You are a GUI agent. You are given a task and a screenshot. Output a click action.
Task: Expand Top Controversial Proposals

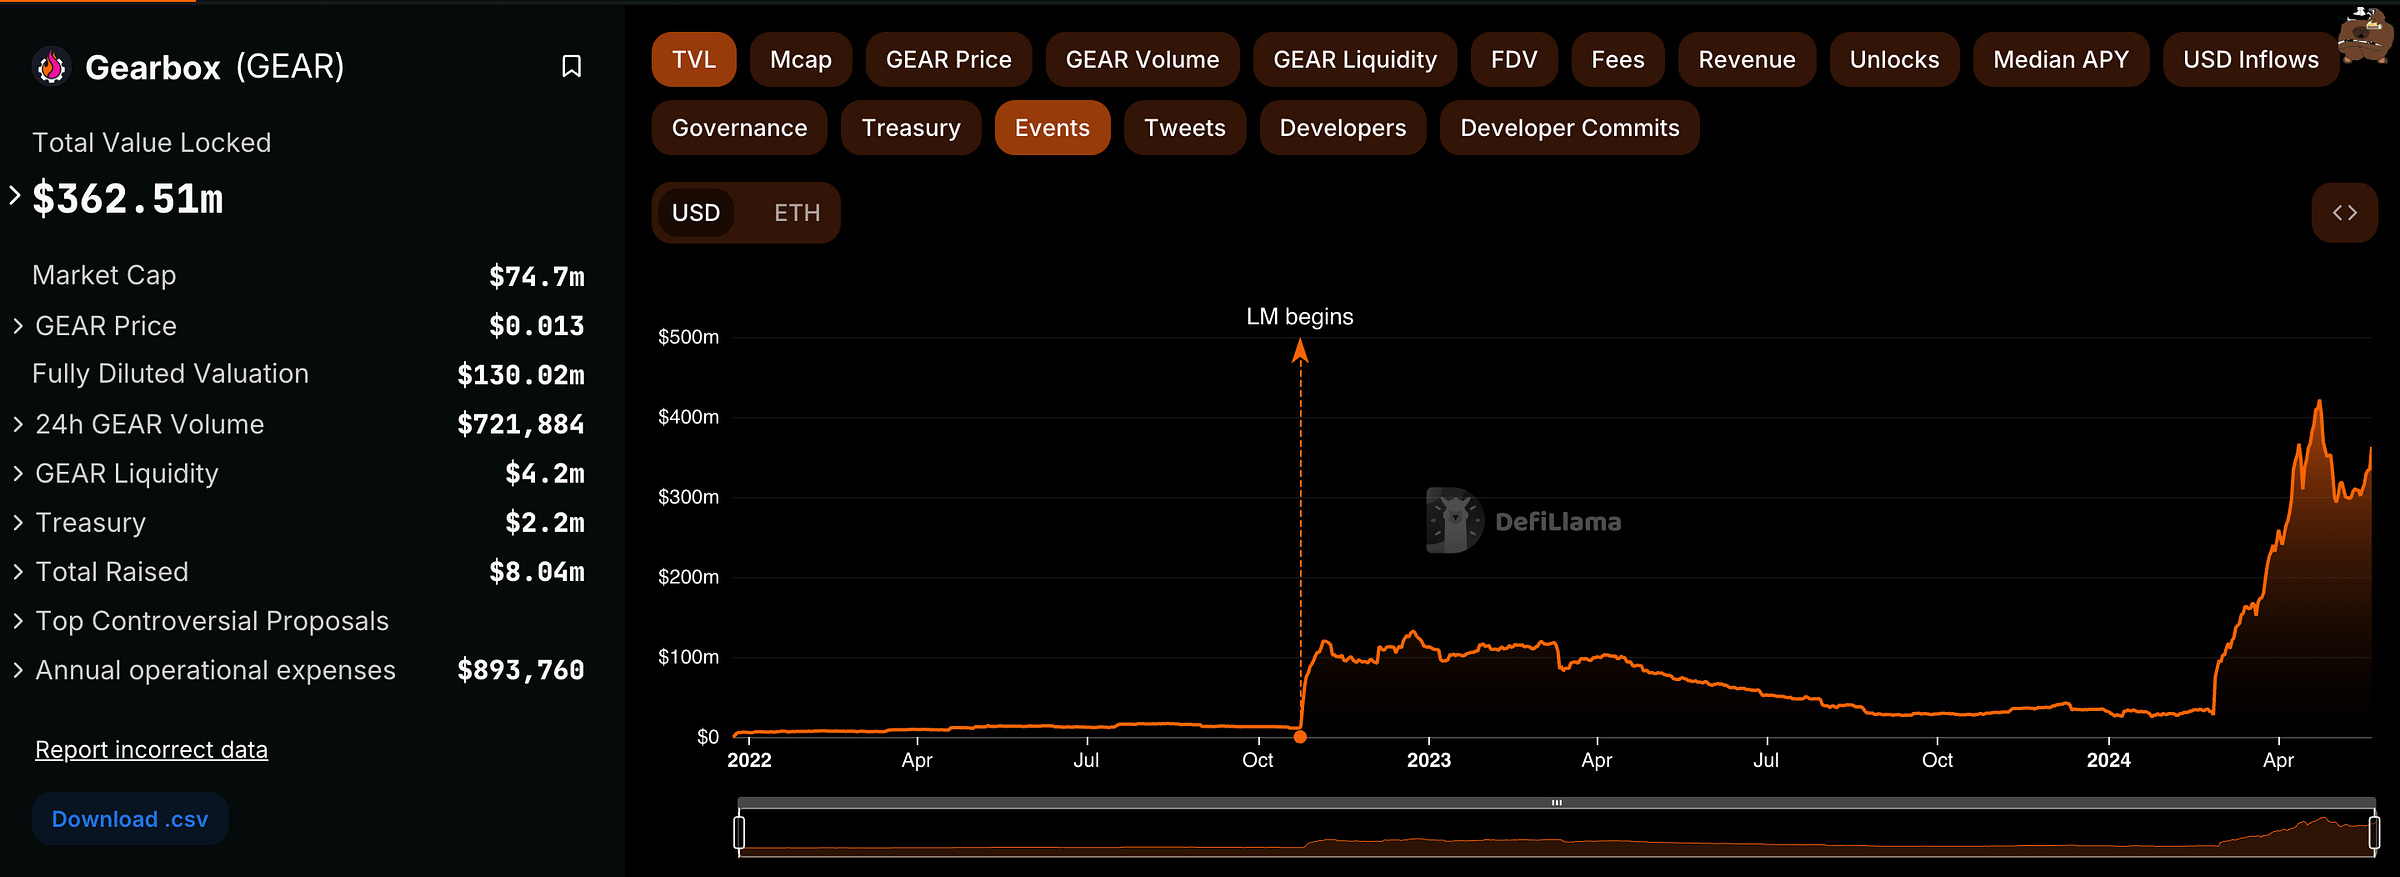pyautogui.click(x=18, y=621)
